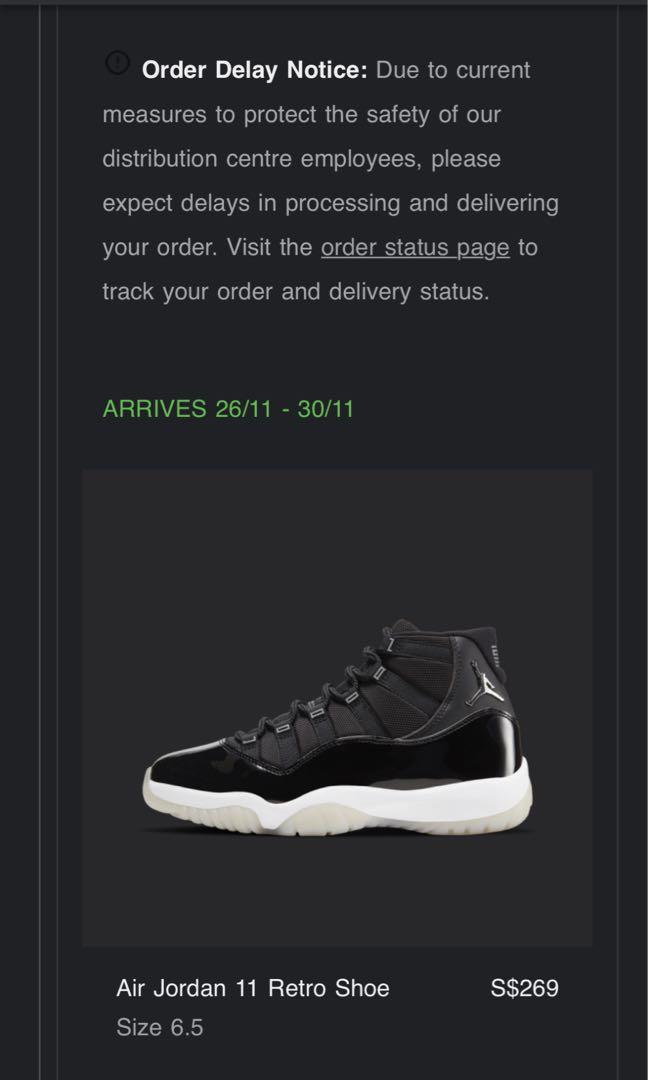648x1080 pixels.
Task: Select the Air Jordan 11 Retro Shoe name
Action: point(253,988)
